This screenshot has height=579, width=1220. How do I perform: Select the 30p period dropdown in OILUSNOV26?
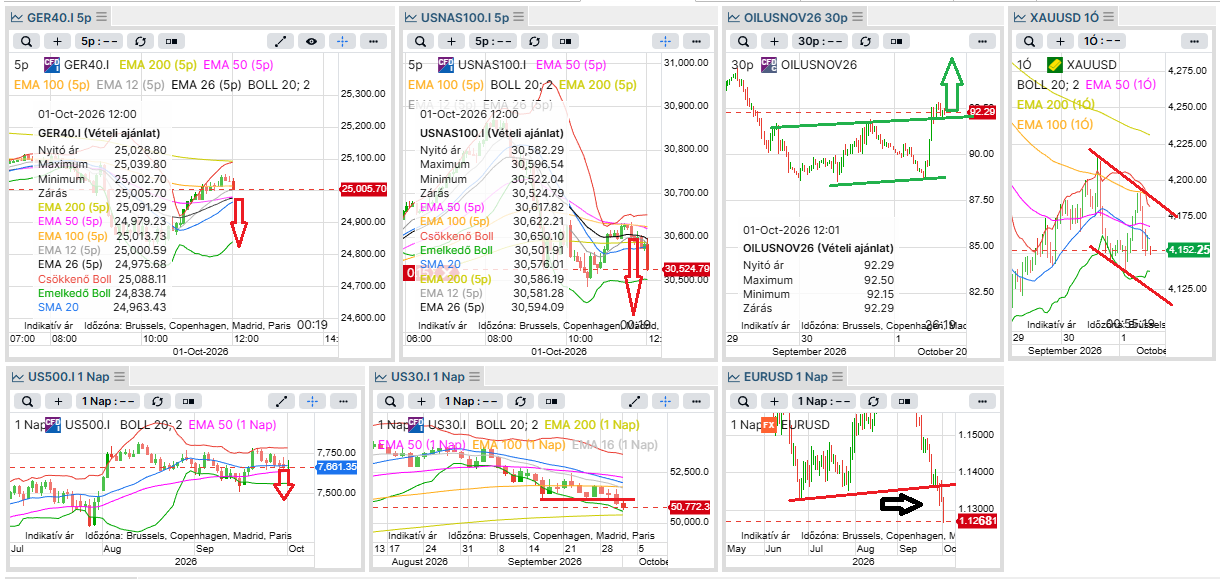pyautogui.click(x=818, y=41)
